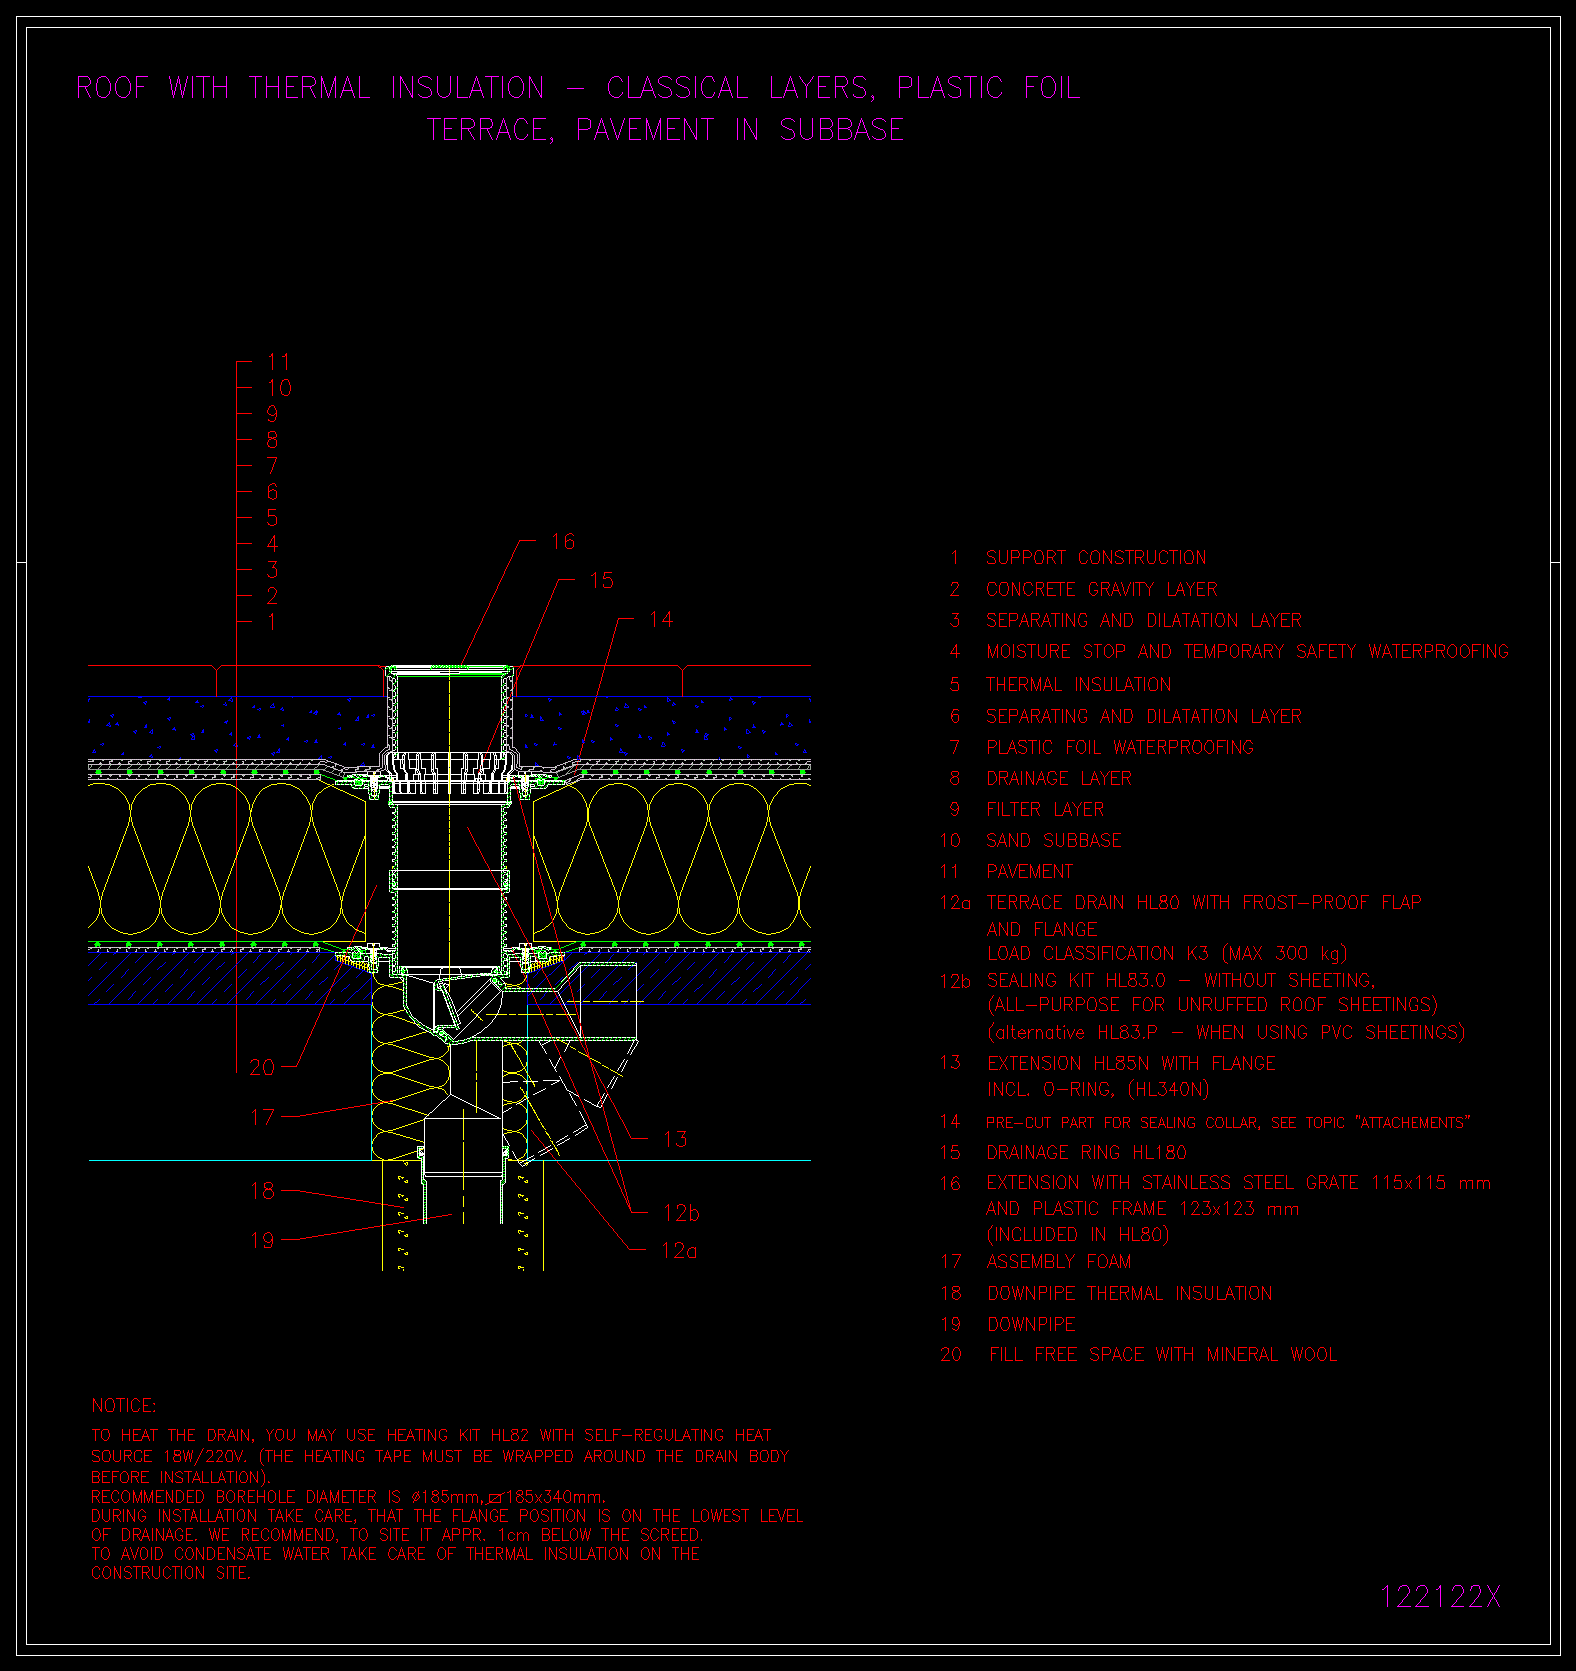Click legend entry 'PLASTIC FOIL WATERPROOFING'

[x=1120, y=747]
